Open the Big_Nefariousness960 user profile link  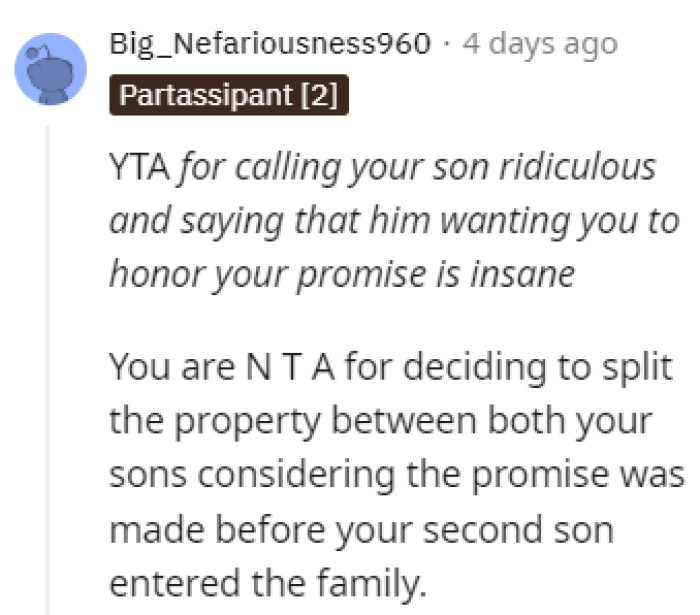270,44
